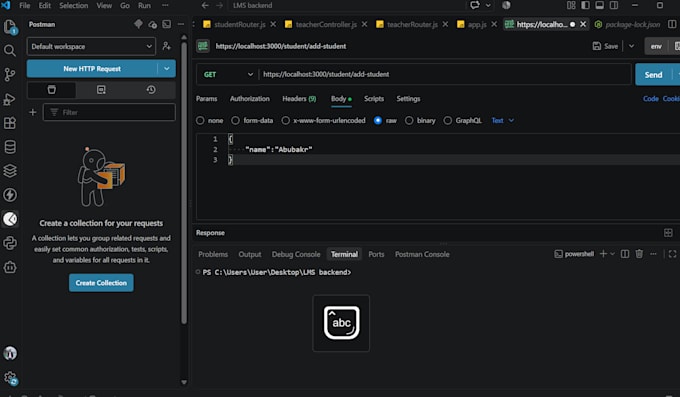This screenshot has width=680, height=397.
Task: Select the binary body type radio
Action: 409,121
